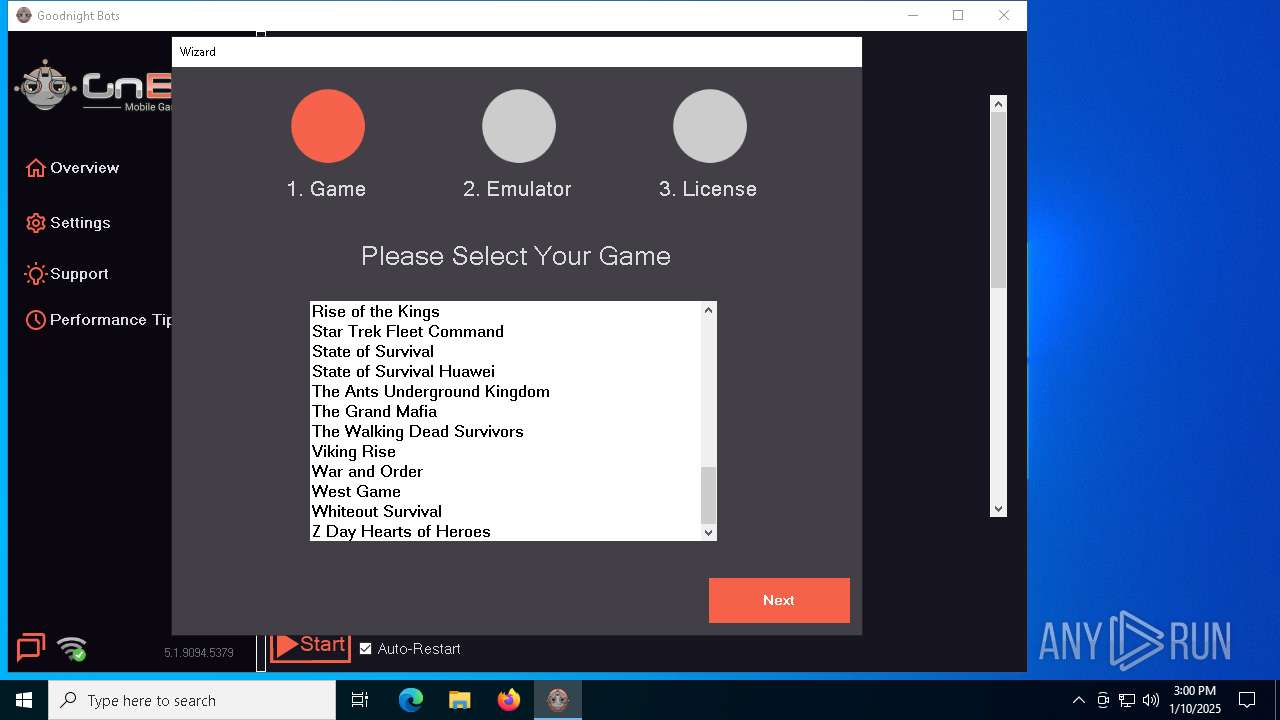Screen dimensions: 1280x720
Task: Click the Performance Tips clock icon
Action: click(36, 320)
